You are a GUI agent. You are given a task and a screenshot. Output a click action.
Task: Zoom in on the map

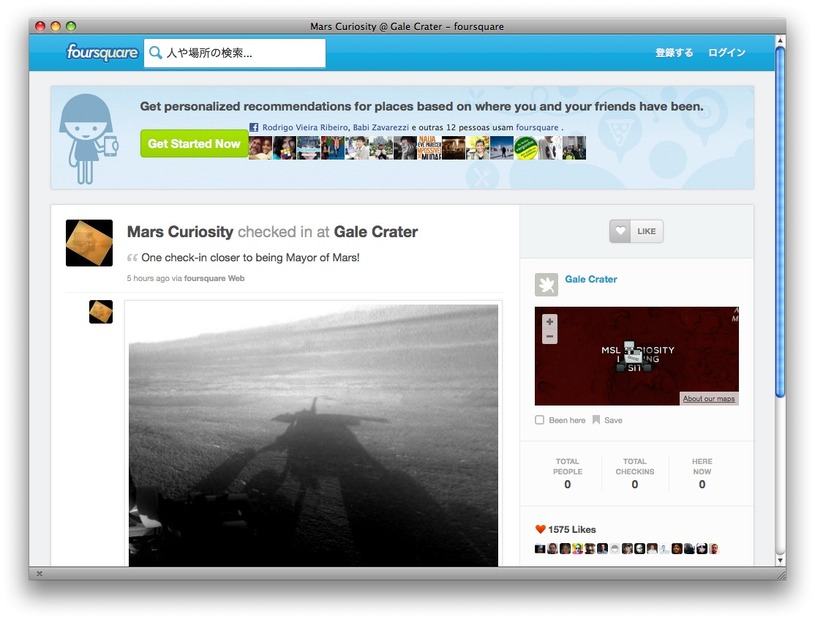(549, 322)
